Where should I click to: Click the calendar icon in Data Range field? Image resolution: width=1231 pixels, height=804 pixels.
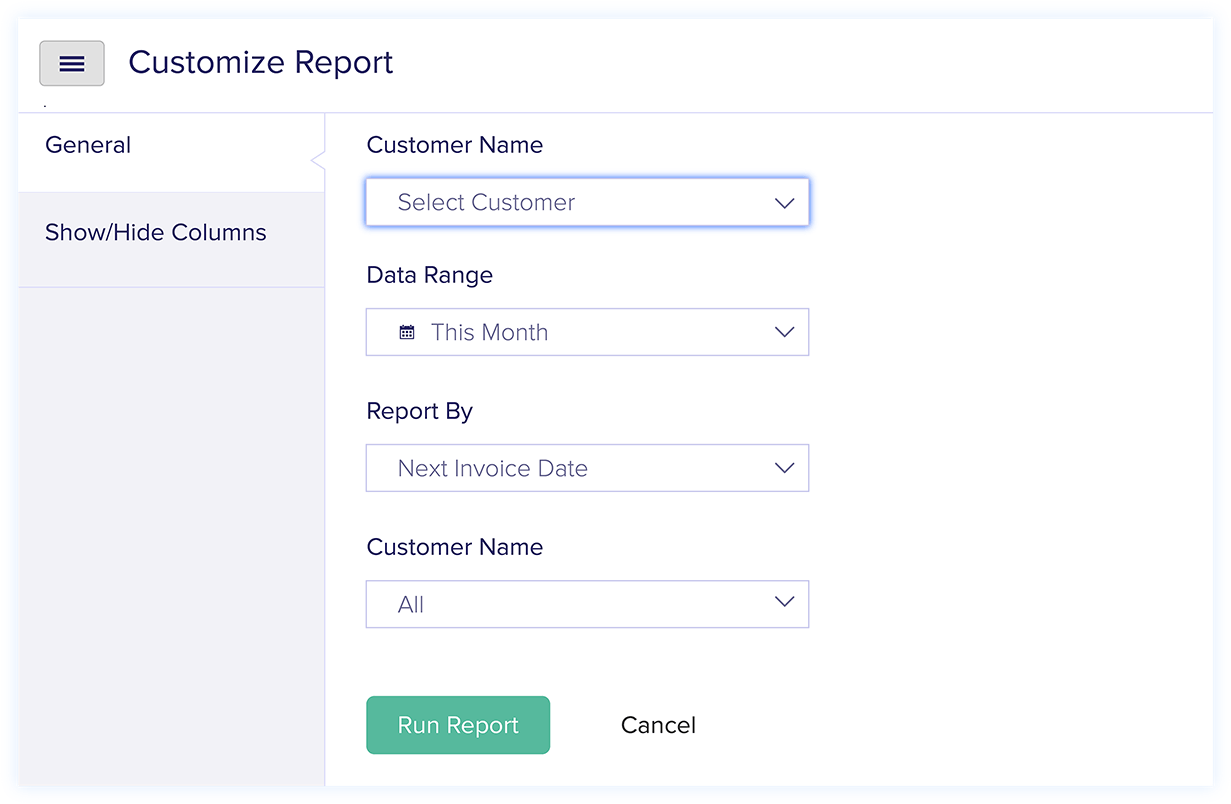[405, 331]
